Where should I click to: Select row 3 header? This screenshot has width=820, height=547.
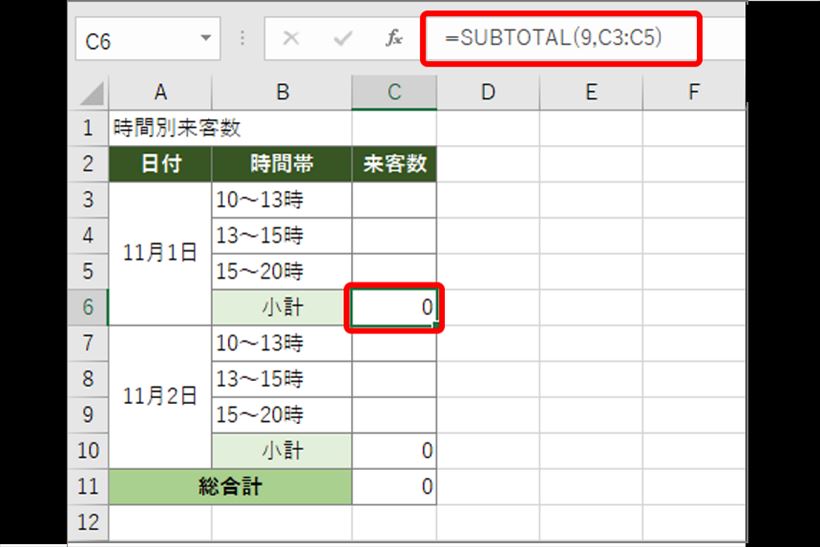[88, 200]
